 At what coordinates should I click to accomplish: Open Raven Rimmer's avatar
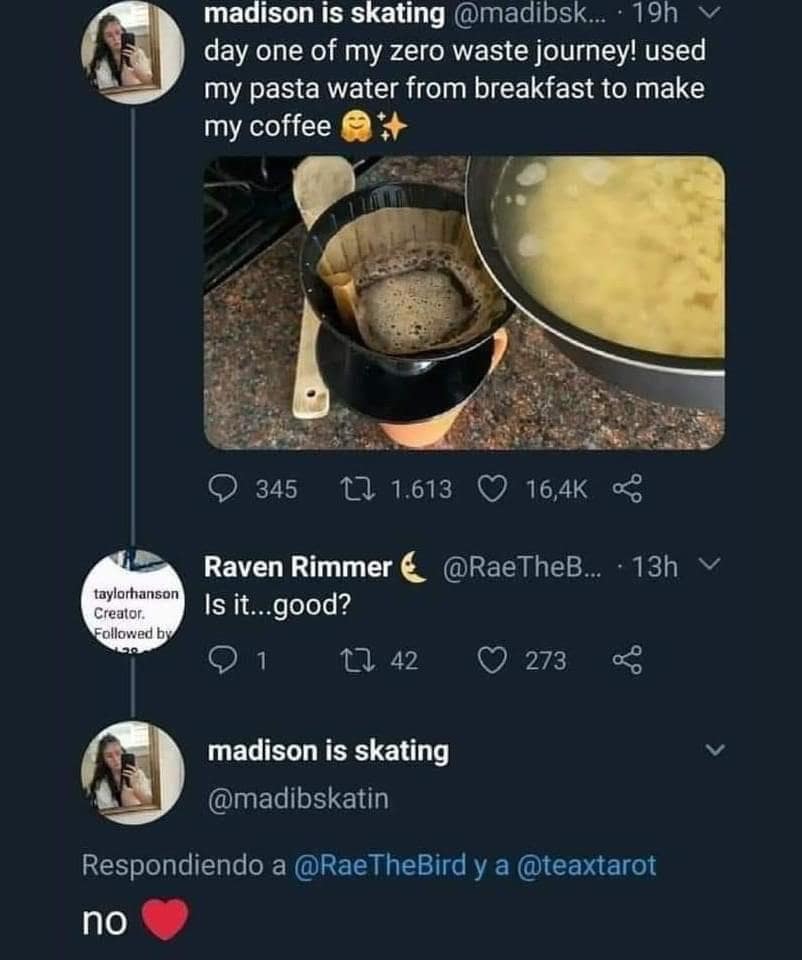(x=132, y=599)
